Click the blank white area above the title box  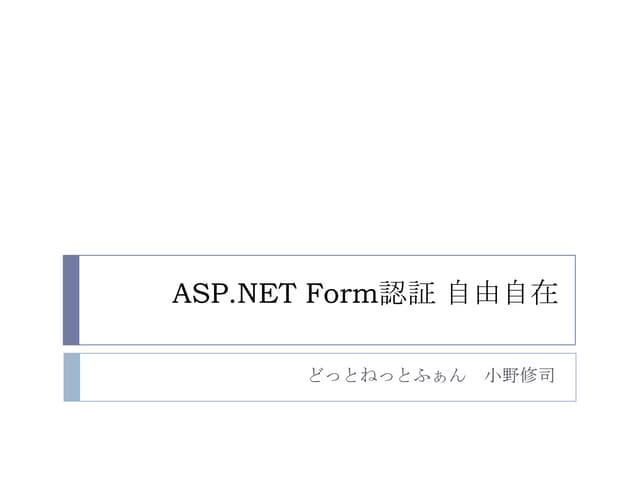click(320, 130)
